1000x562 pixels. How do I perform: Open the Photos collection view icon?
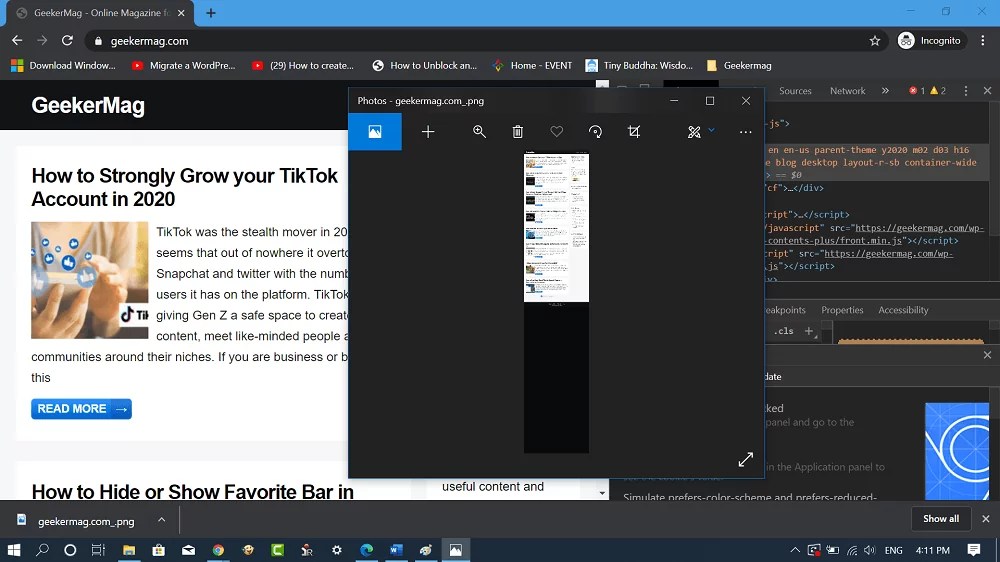coord(375,132)
